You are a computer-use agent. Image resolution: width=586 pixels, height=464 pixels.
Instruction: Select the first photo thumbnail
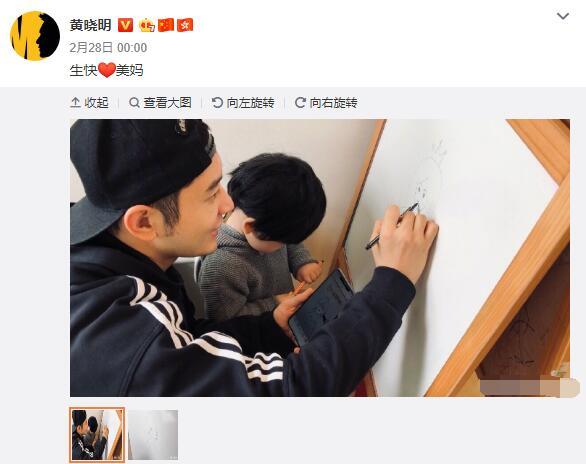[x=97, y=435]
